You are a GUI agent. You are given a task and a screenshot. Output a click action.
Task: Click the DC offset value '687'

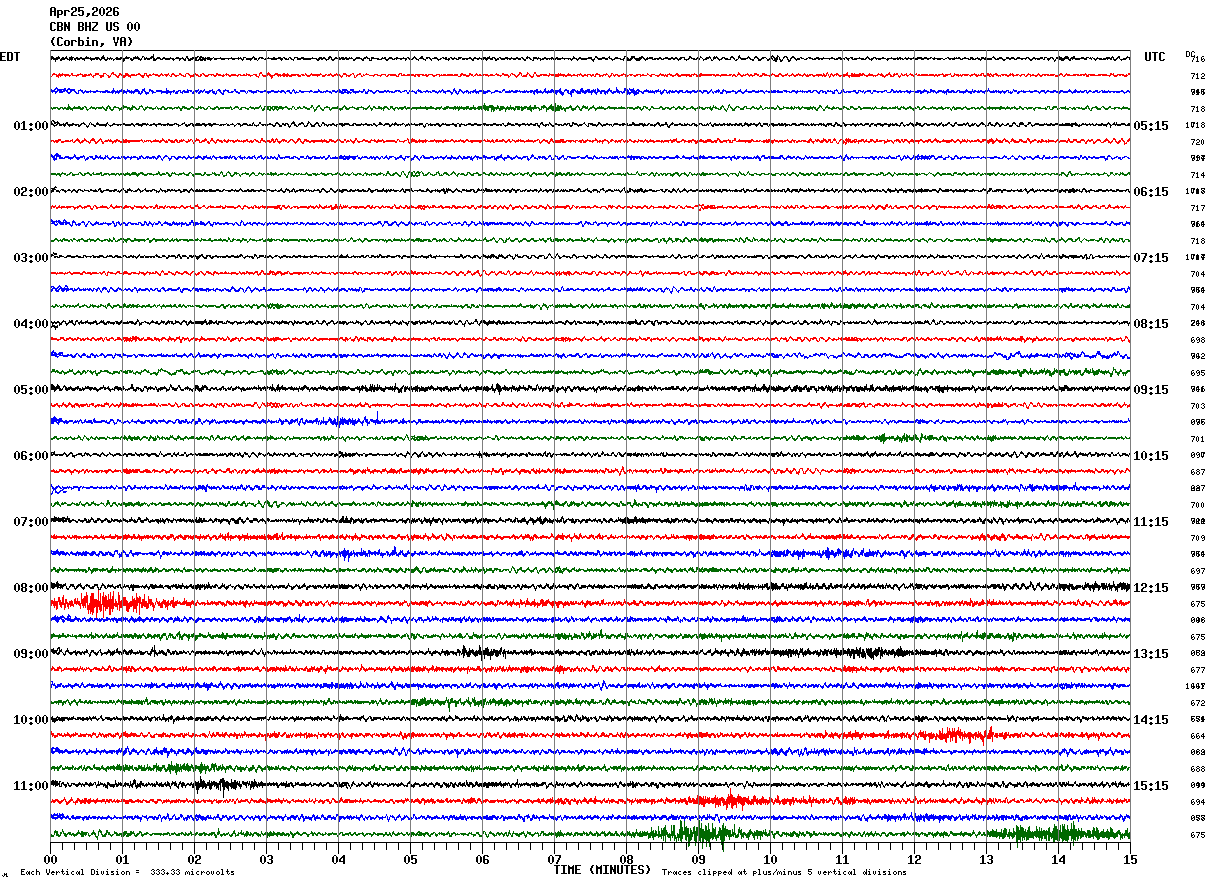point(1197,472)
